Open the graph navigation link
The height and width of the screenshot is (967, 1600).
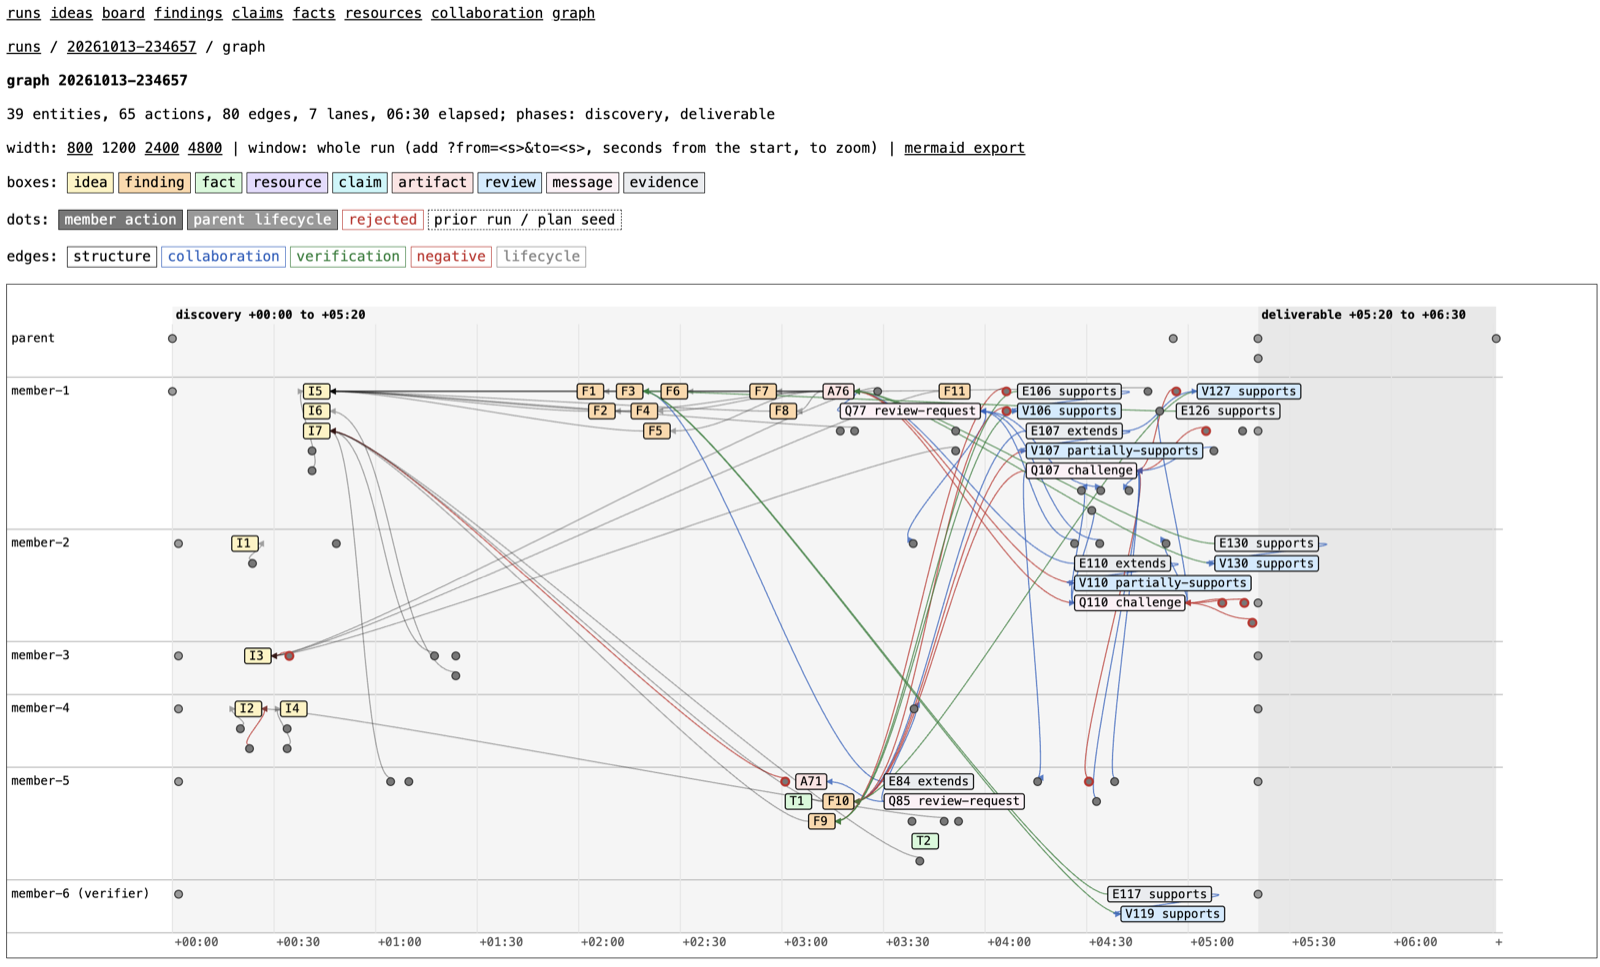pos(573,13)
